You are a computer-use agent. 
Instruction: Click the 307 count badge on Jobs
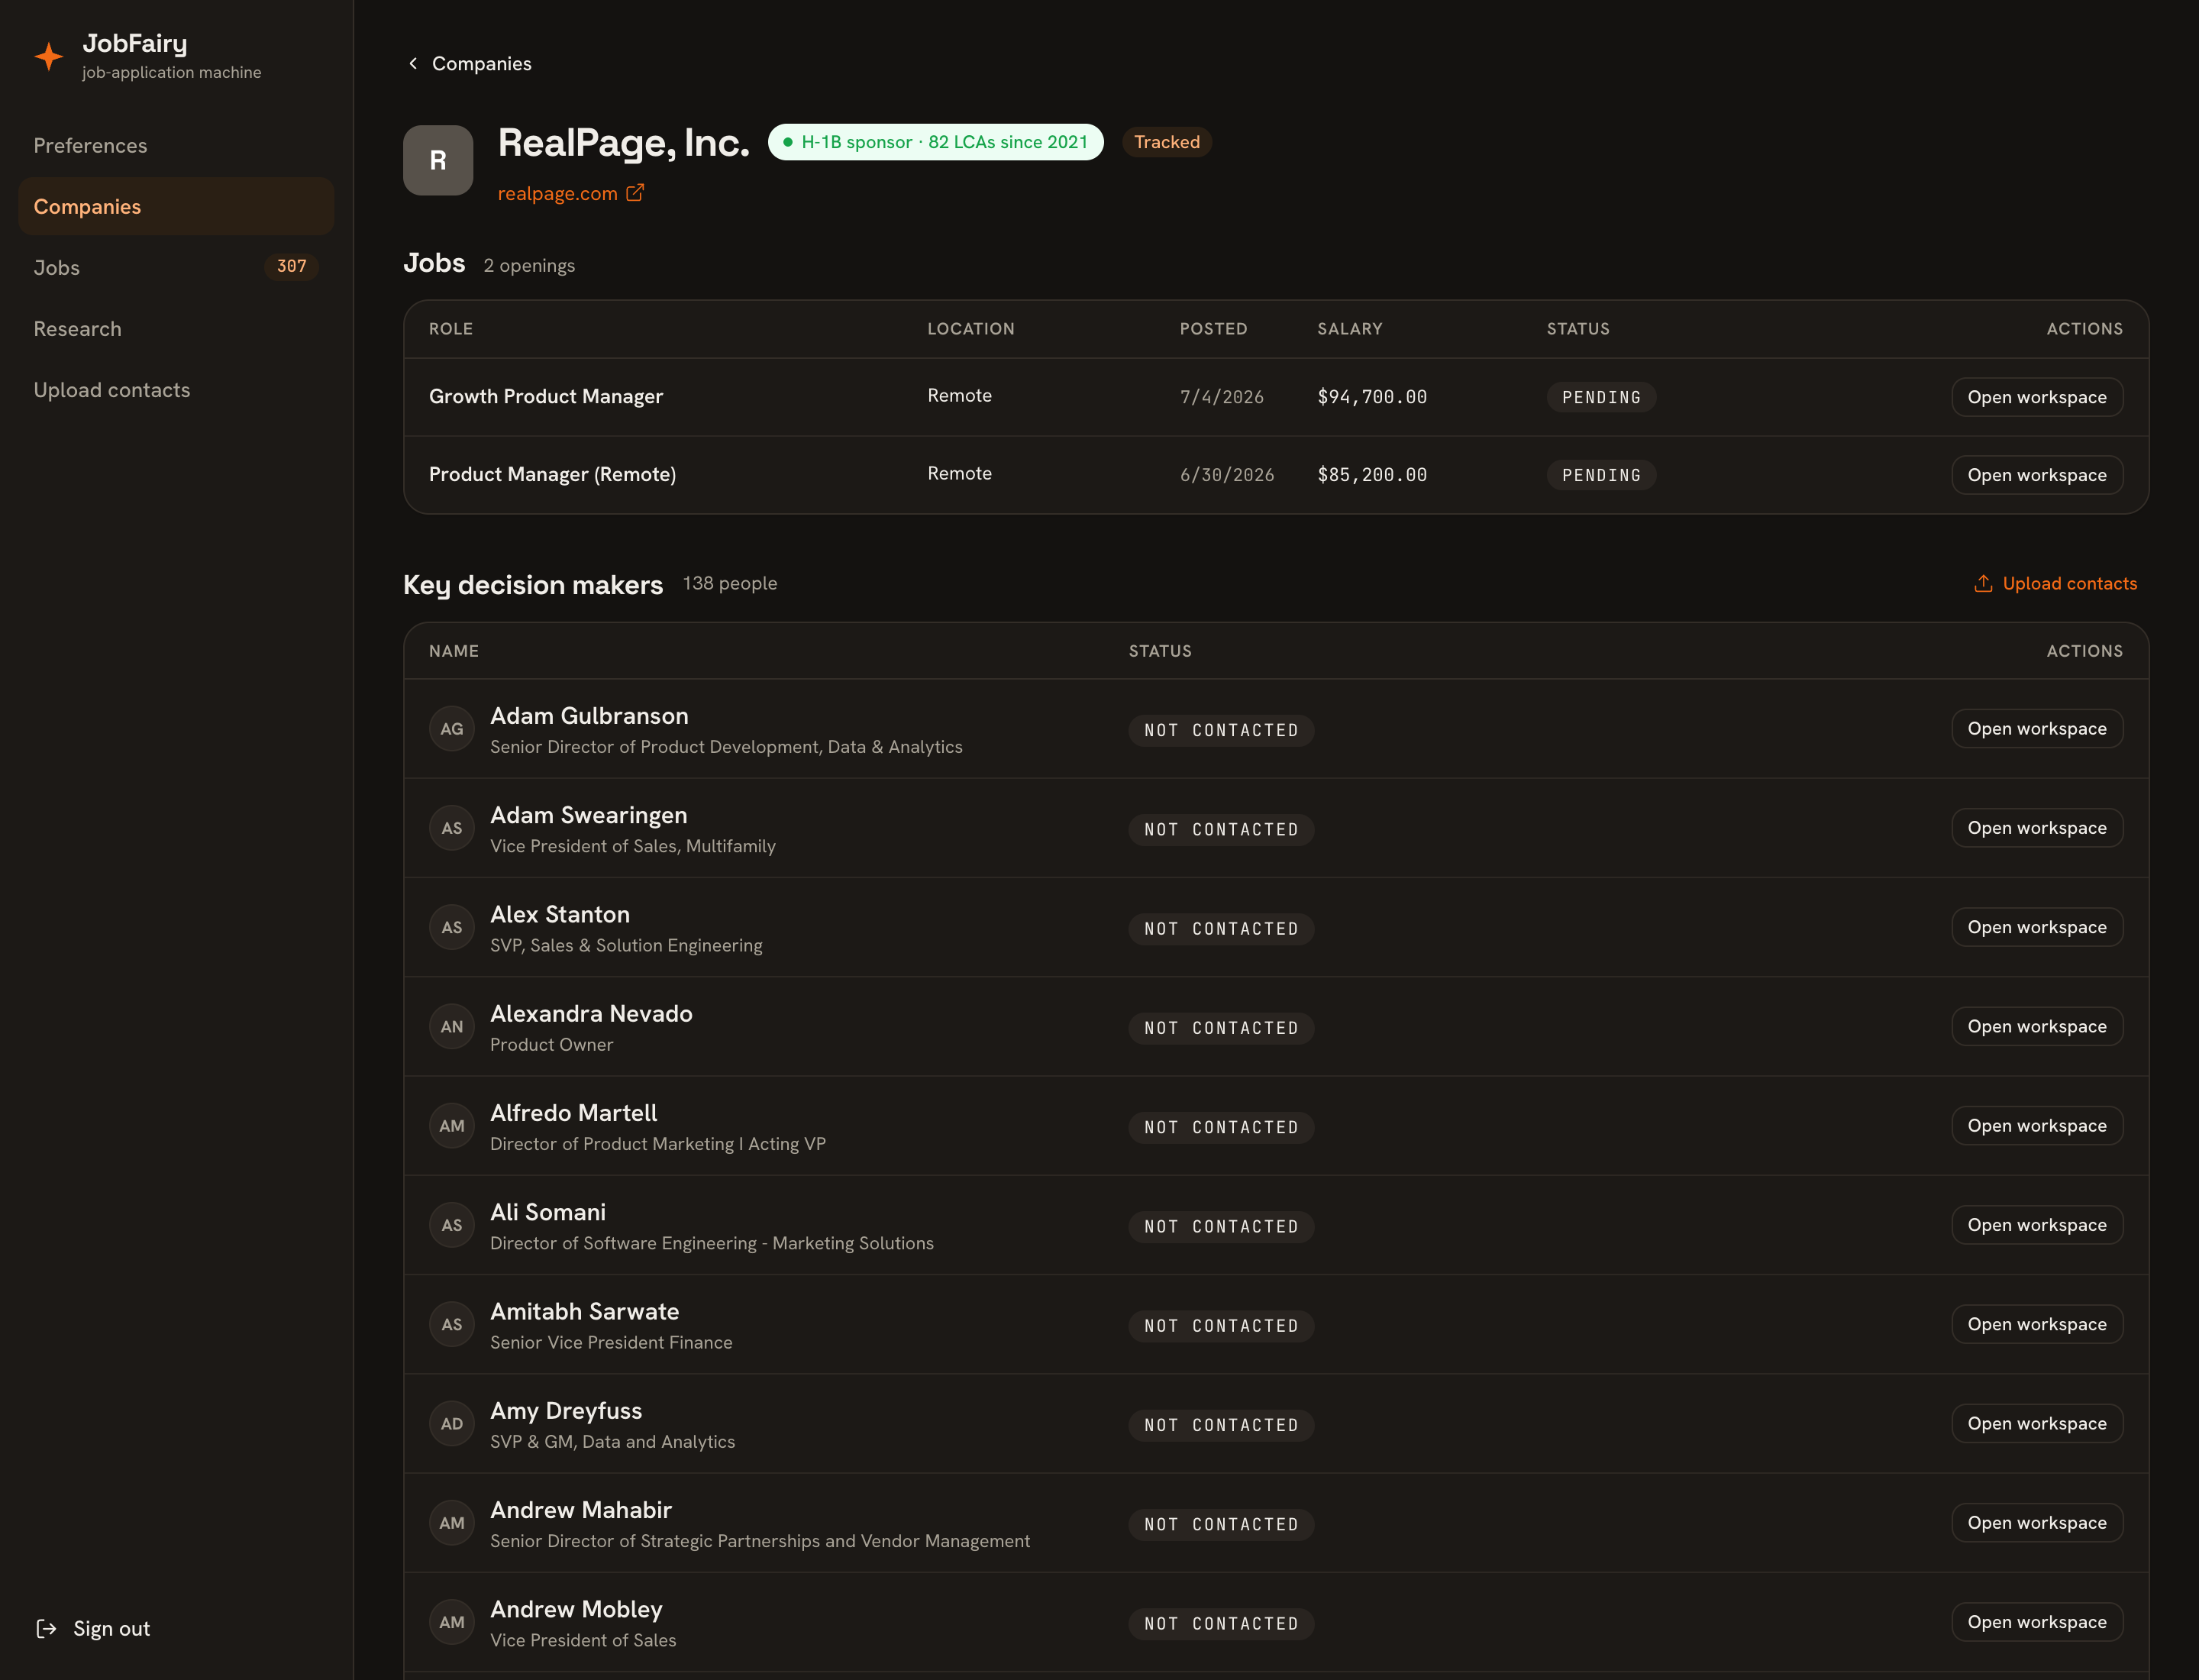click(291, 266)
